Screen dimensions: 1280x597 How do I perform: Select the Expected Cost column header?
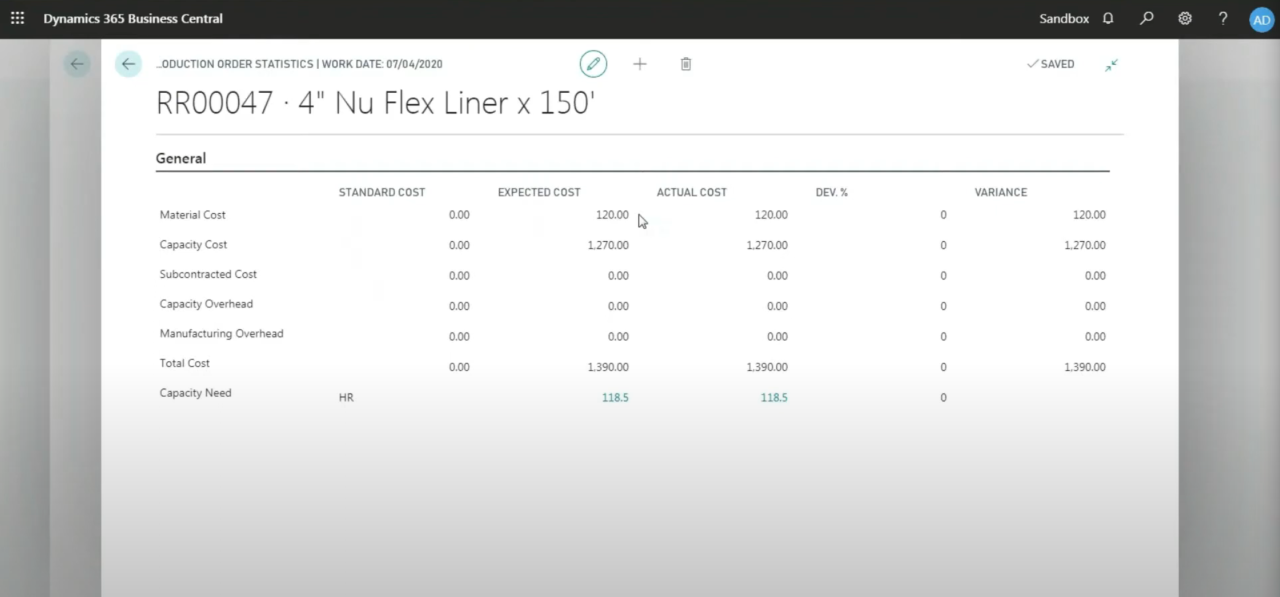[x=539, y=192]
